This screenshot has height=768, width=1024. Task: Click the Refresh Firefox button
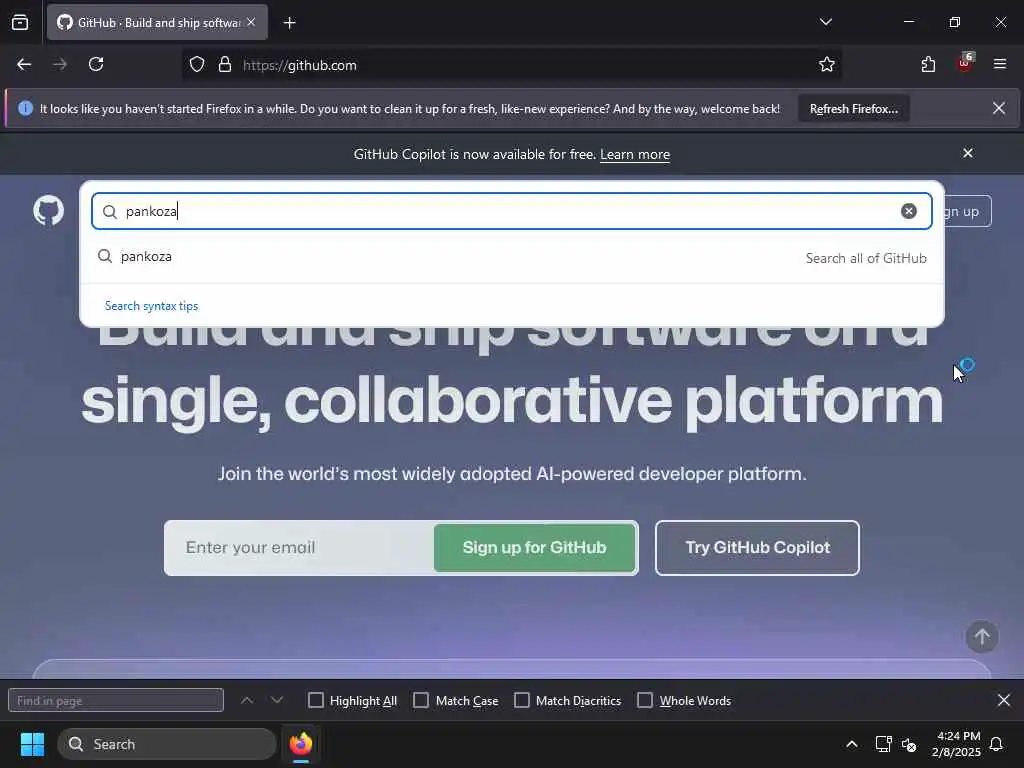pyautogui.click(x=854, y=109)
